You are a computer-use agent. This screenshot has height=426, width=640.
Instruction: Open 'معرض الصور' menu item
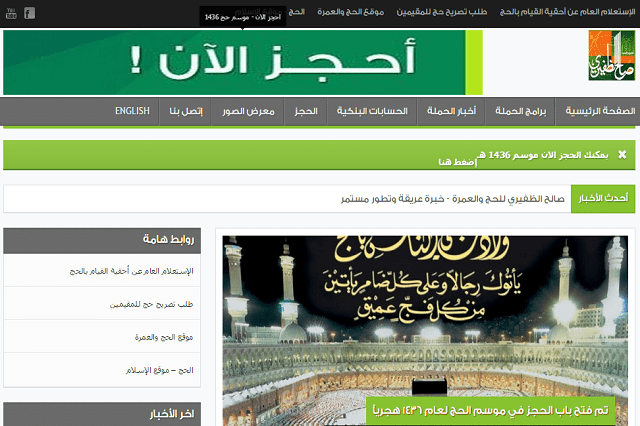point(248,111)
